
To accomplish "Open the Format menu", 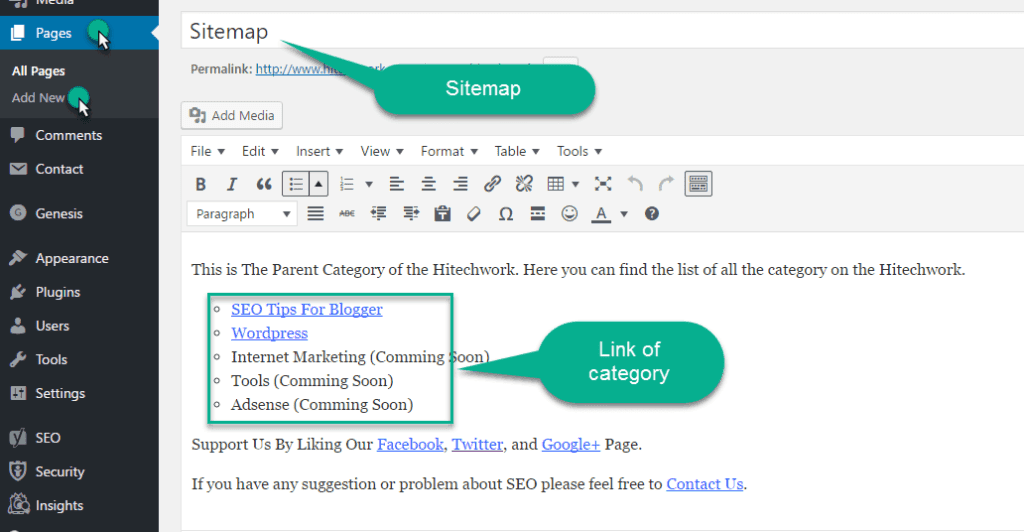I will click(449, 151).
